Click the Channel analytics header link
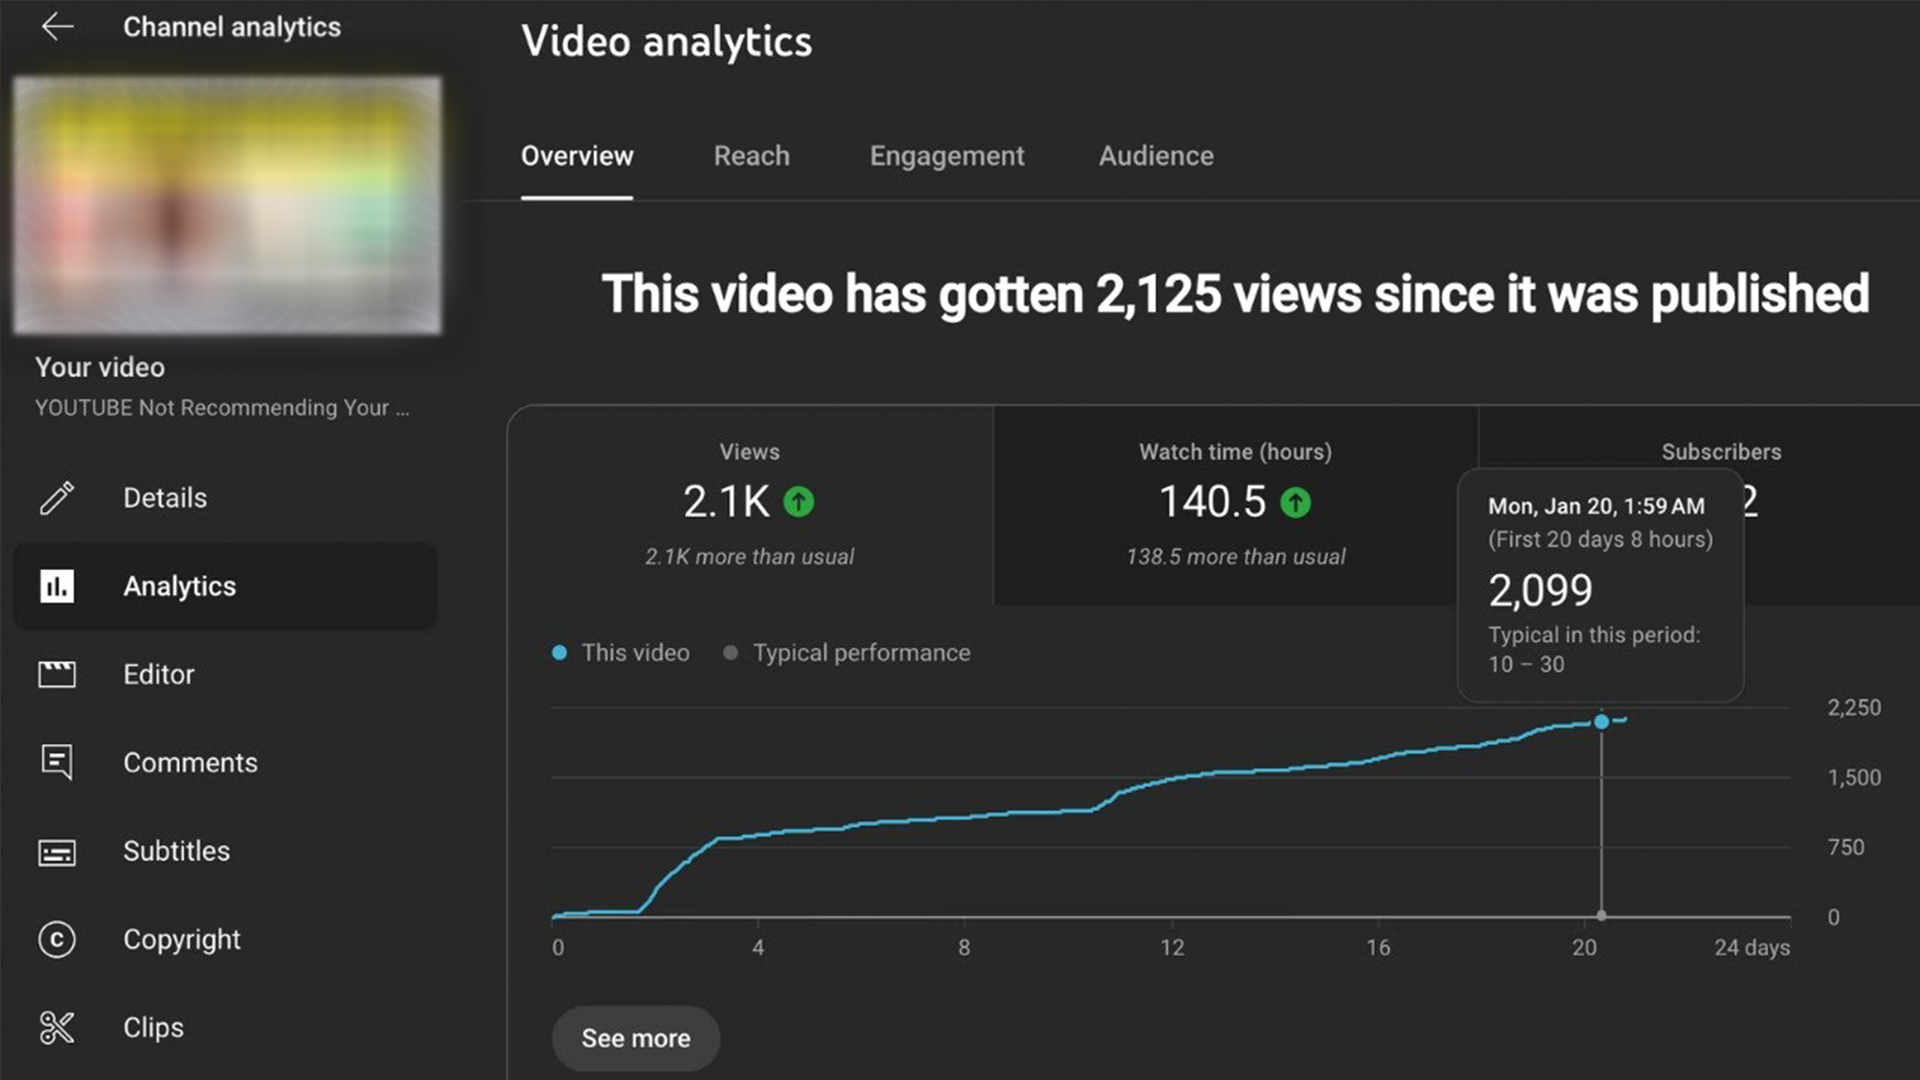This screenshot has height=1080, width=1920. (232, 27)
